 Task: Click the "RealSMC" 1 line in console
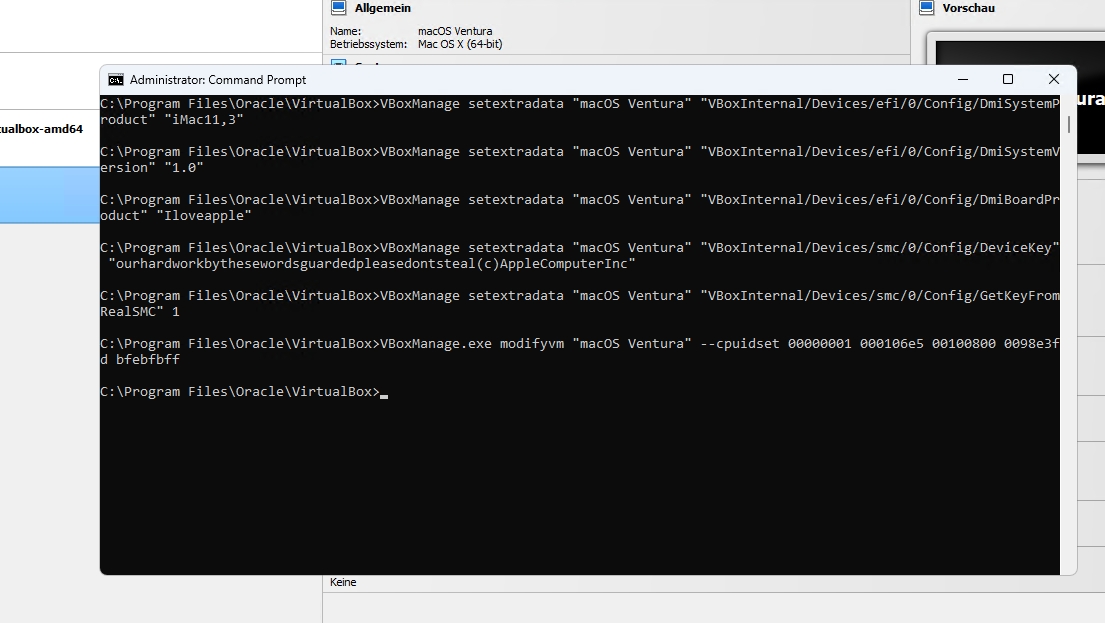(140, 312)
